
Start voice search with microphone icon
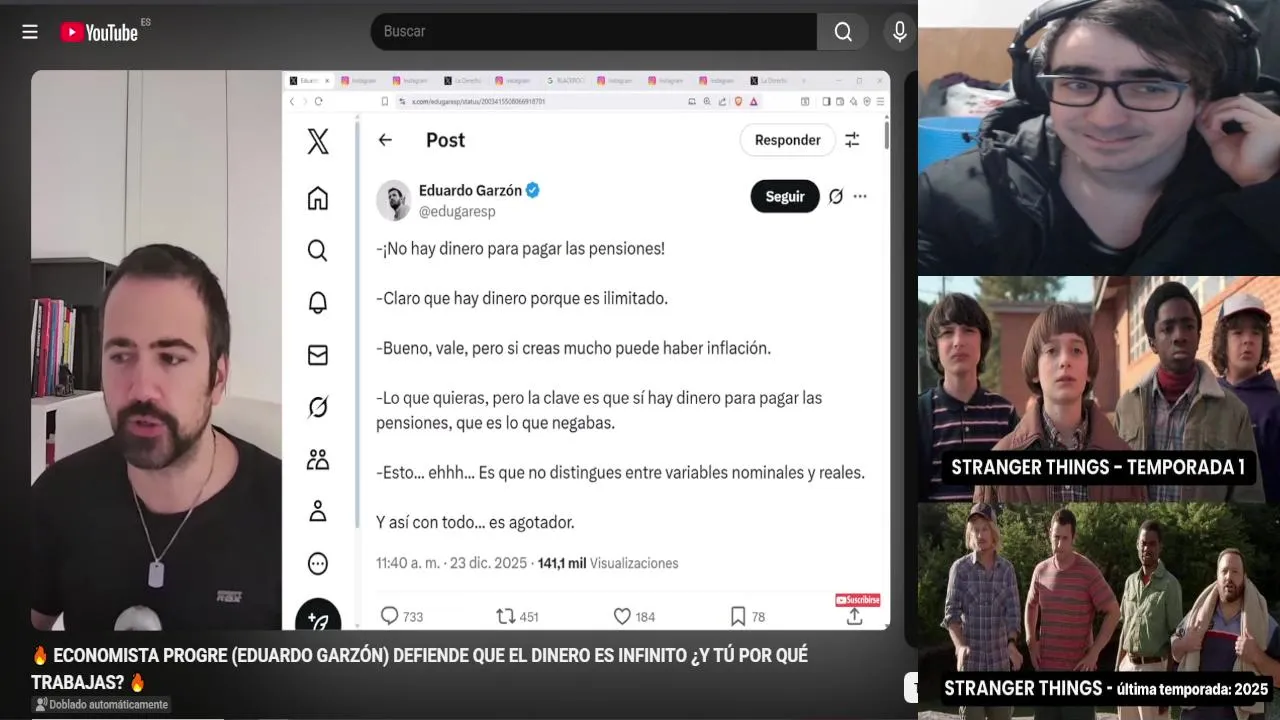click(x=900, y=32)
